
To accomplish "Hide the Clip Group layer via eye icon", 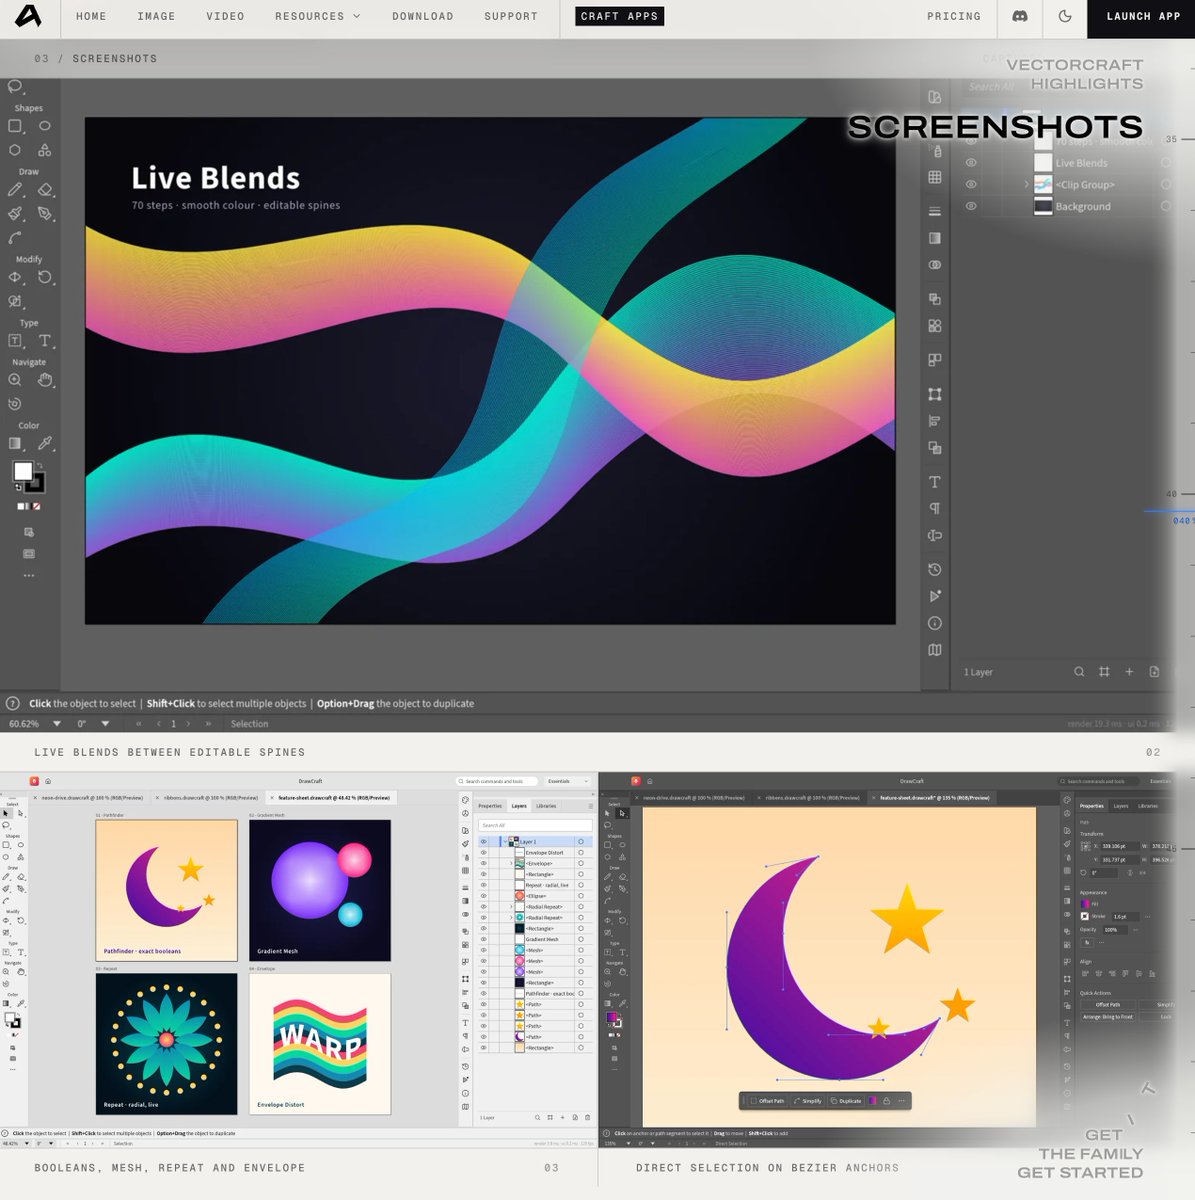I will coord(970,184).
